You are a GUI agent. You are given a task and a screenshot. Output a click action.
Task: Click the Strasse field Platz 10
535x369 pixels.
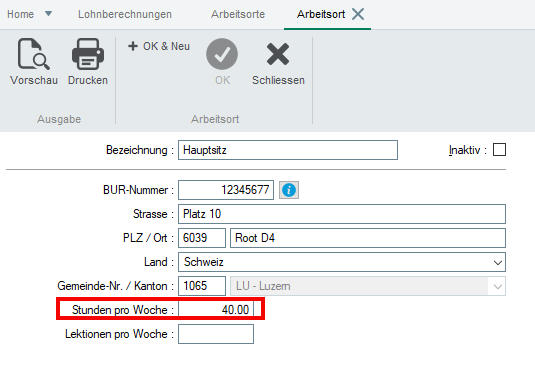(342, 214)
